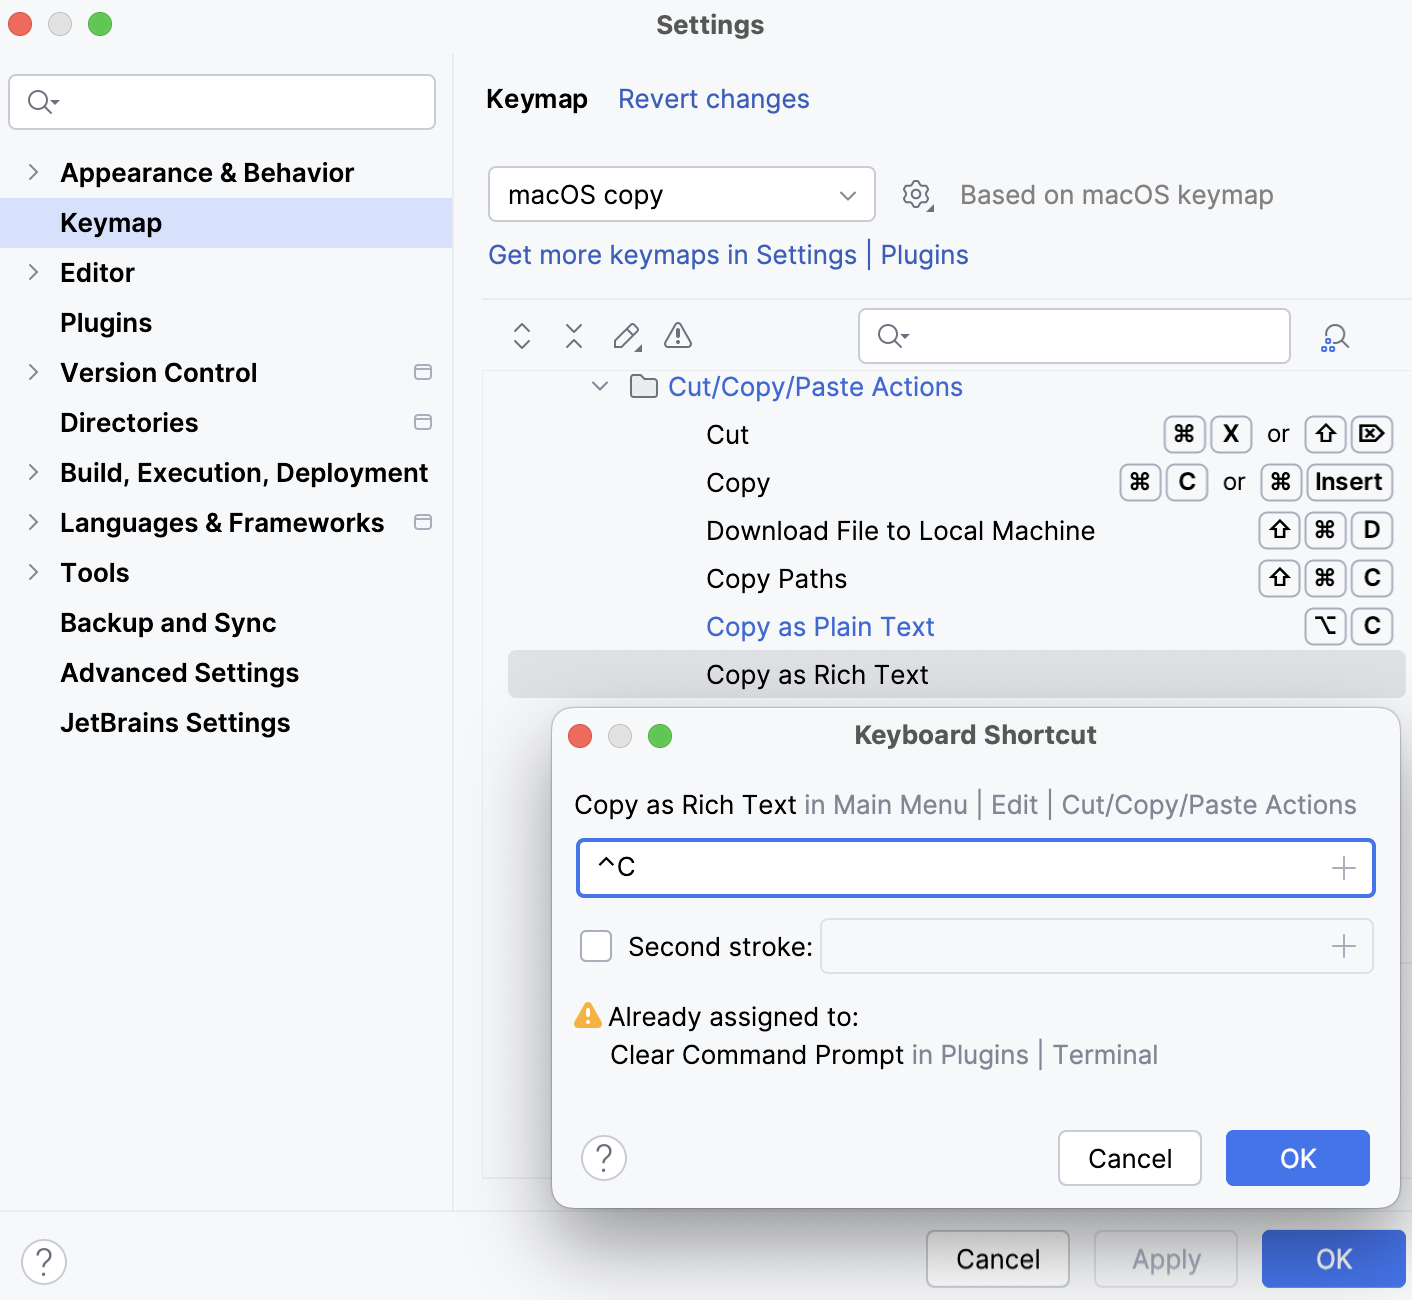Enable the Second stroke checkbox

[595, 945]
